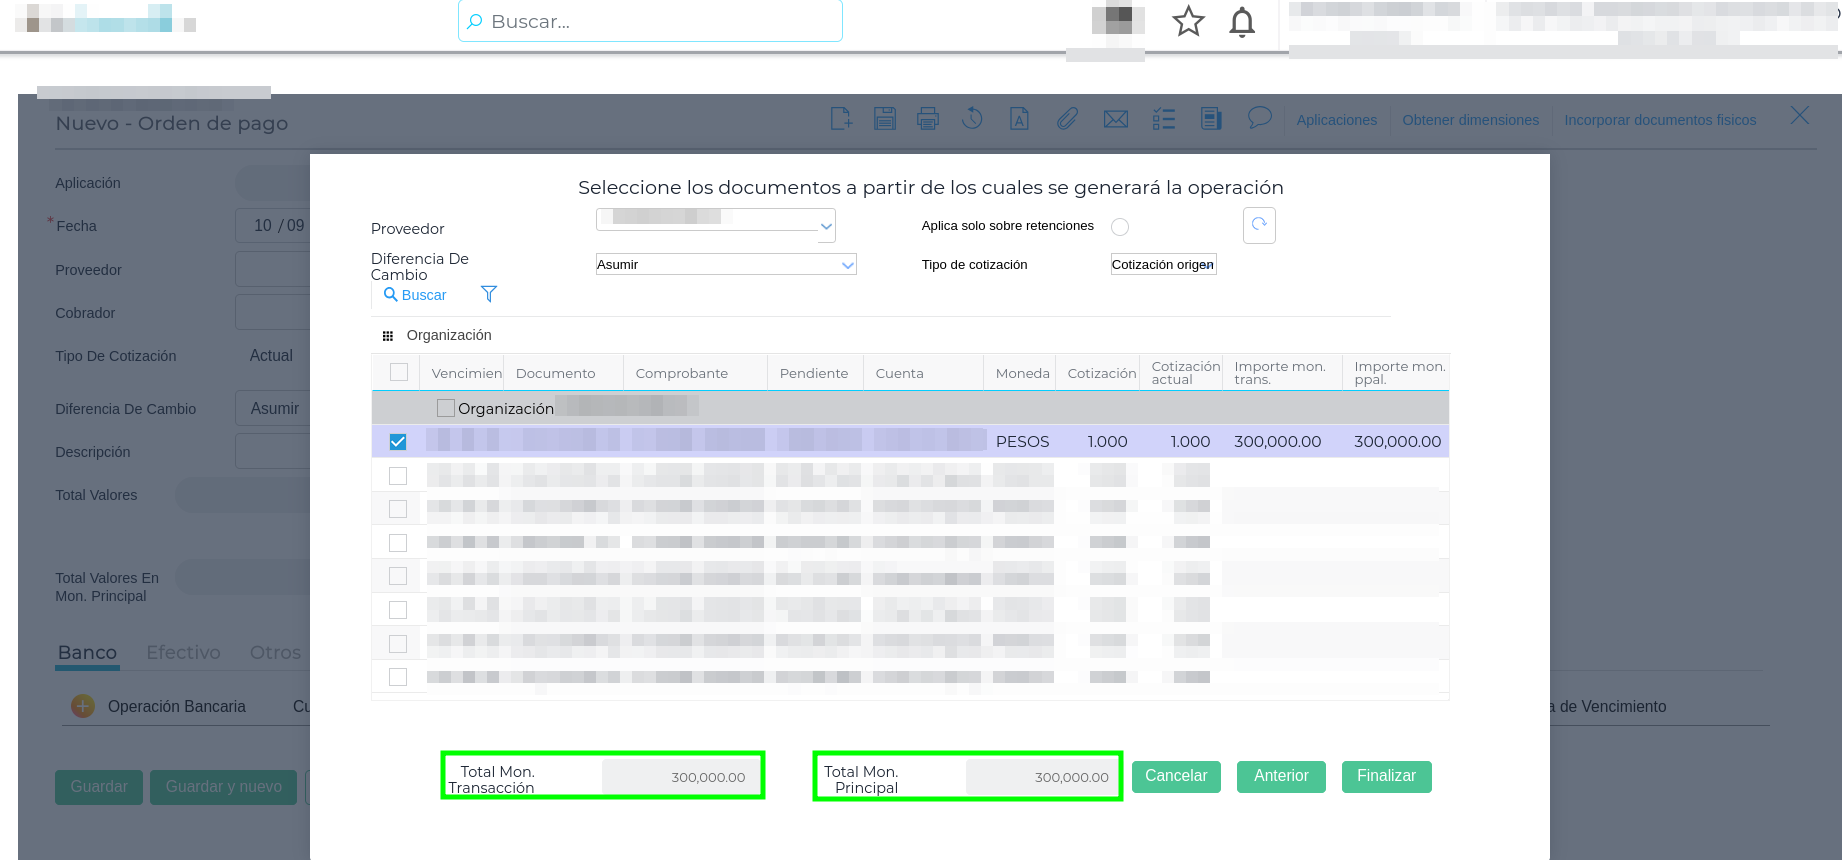Viewport: 1842px width, 860px height.
Task: Click the Fecha date field
Action: [273, 225]
